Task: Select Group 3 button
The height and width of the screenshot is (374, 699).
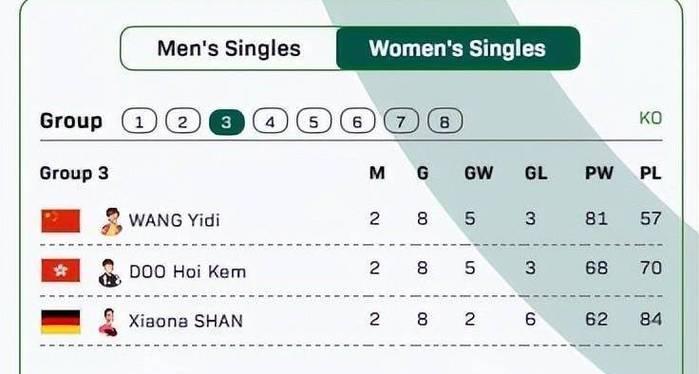Action: tap(226, 121)
